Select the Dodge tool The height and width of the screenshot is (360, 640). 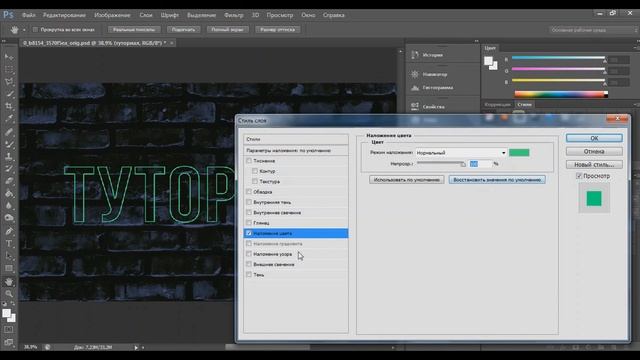(x=9, y=218)
